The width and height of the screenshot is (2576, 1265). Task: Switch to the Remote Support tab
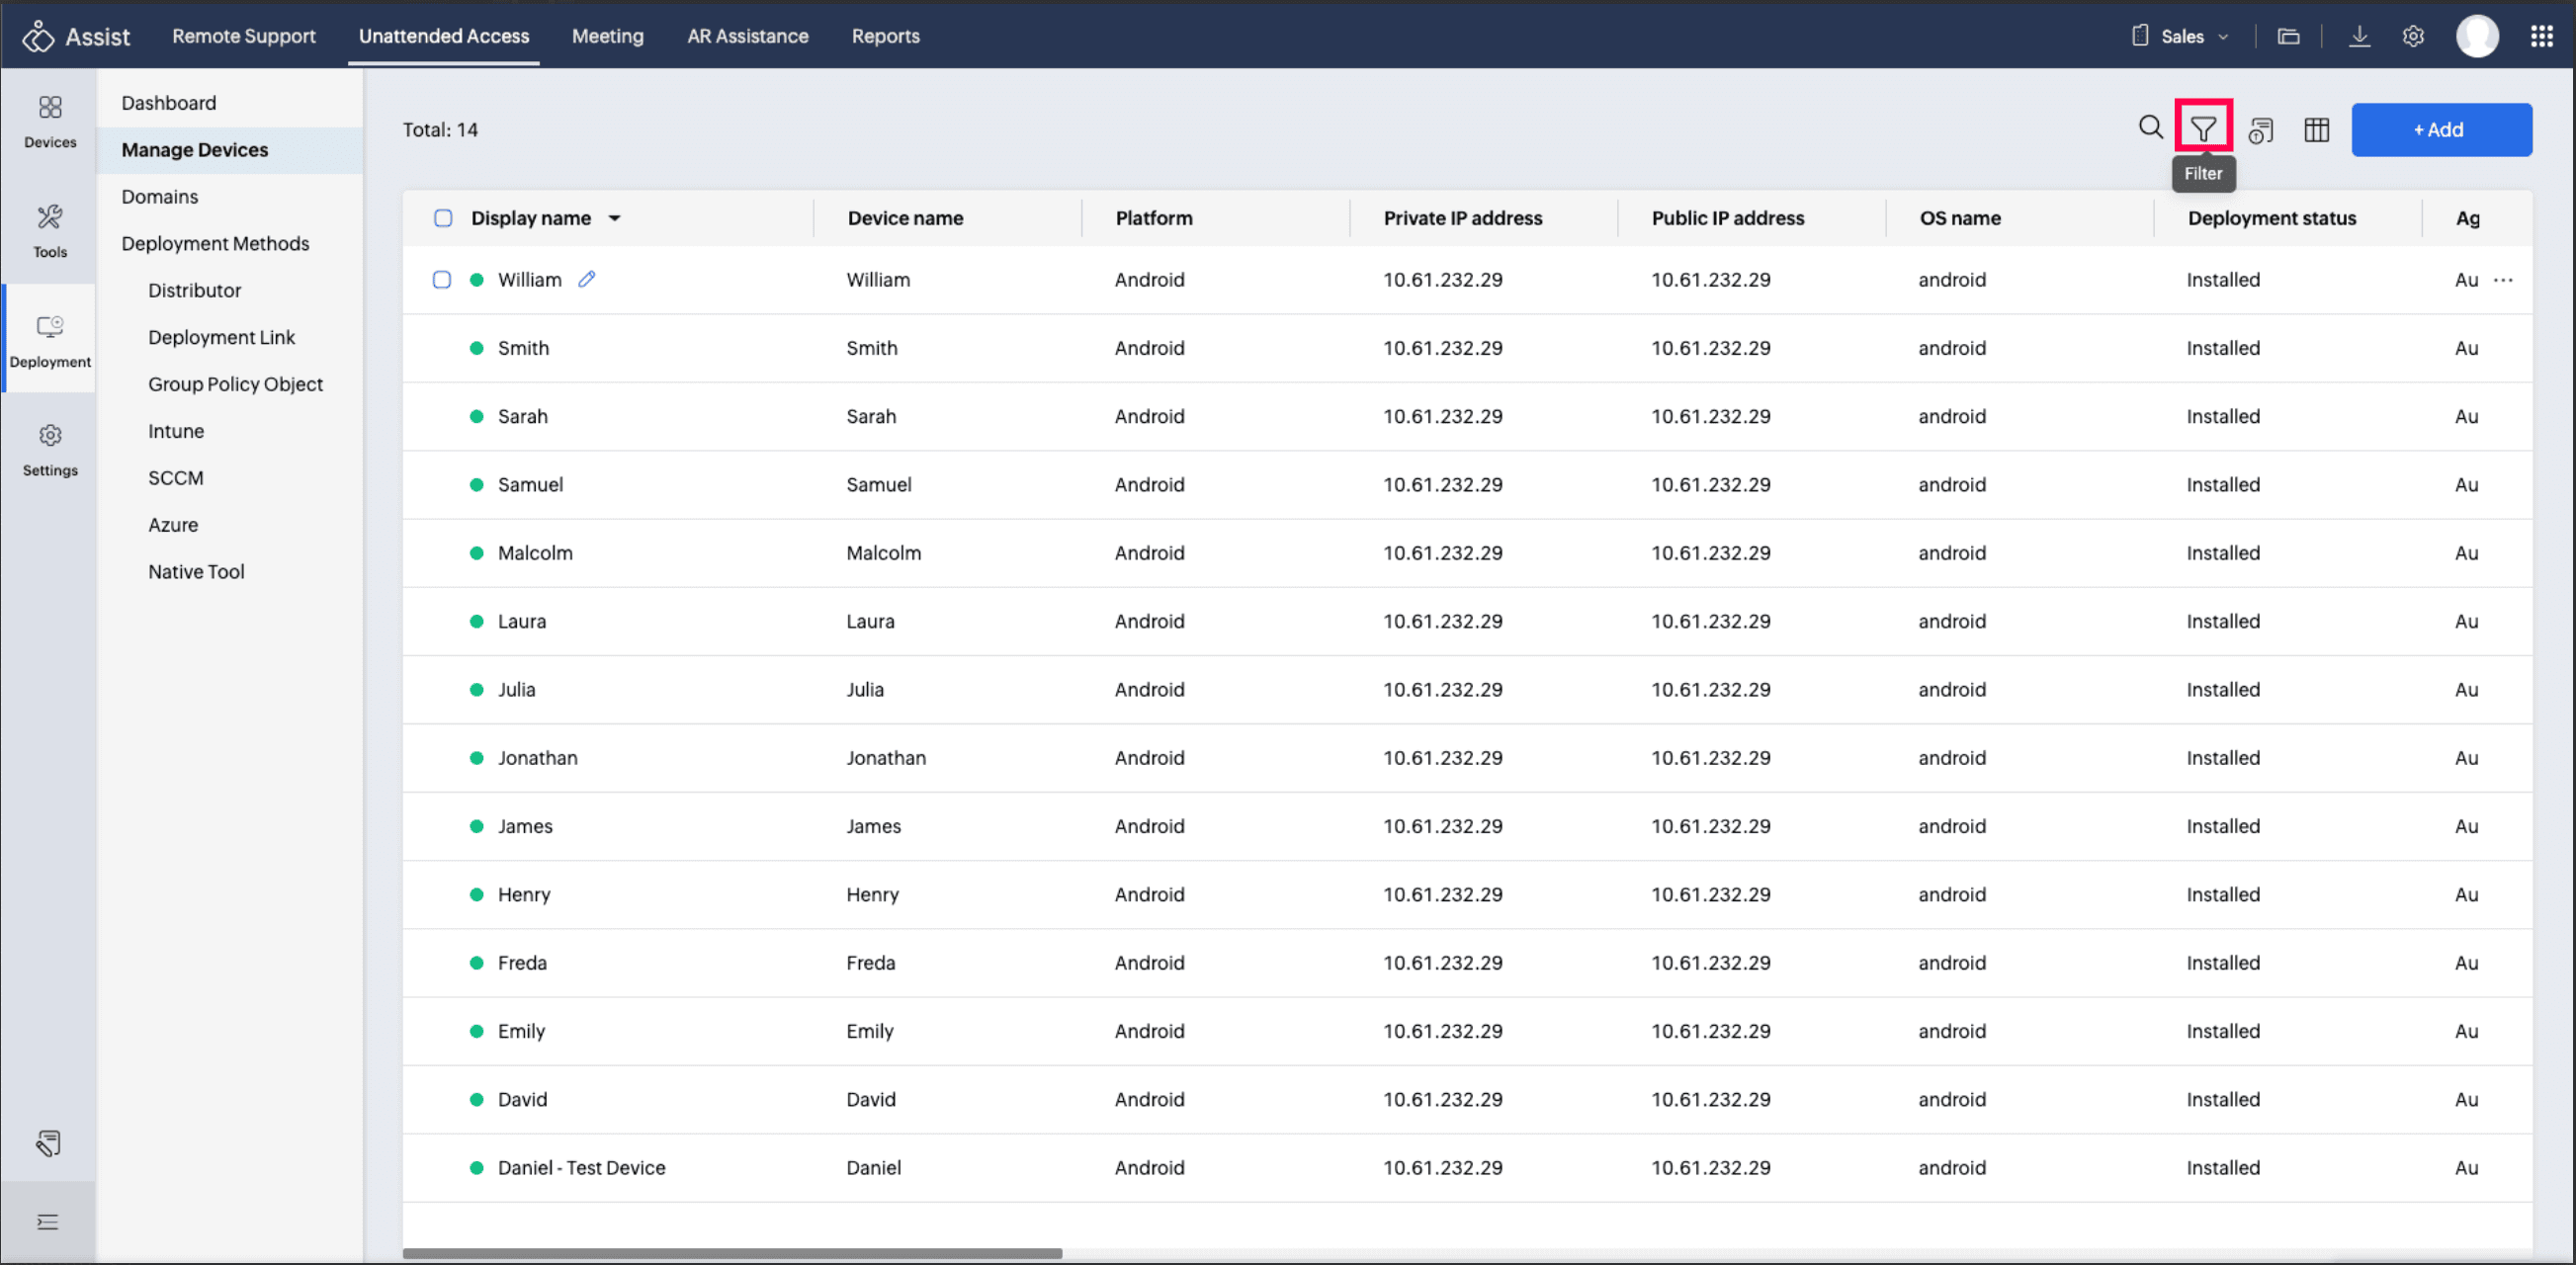[x=244, y=36]
